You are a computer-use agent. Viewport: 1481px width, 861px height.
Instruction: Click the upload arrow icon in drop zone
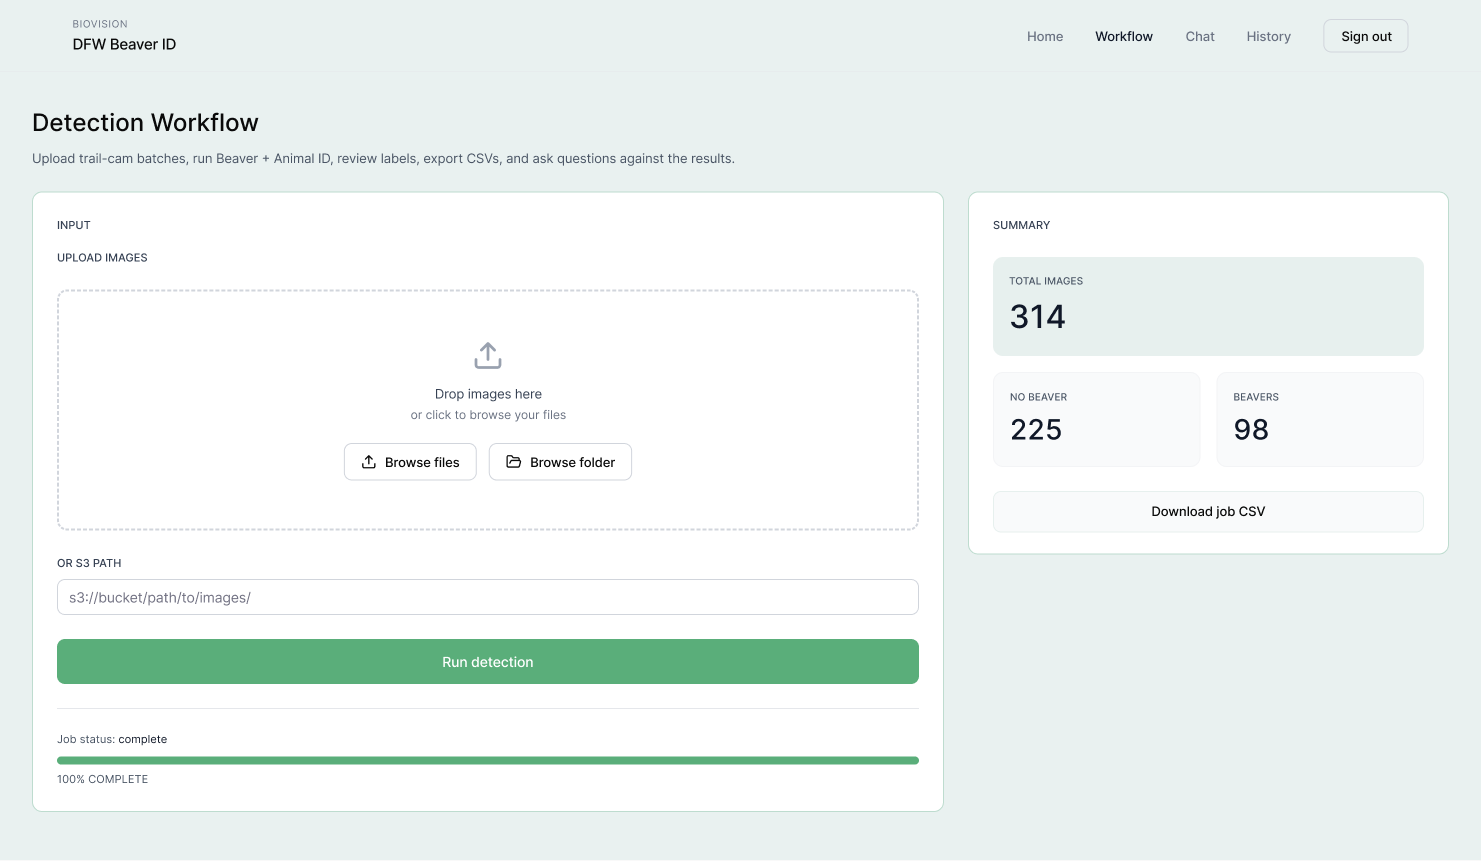[487, 354]
